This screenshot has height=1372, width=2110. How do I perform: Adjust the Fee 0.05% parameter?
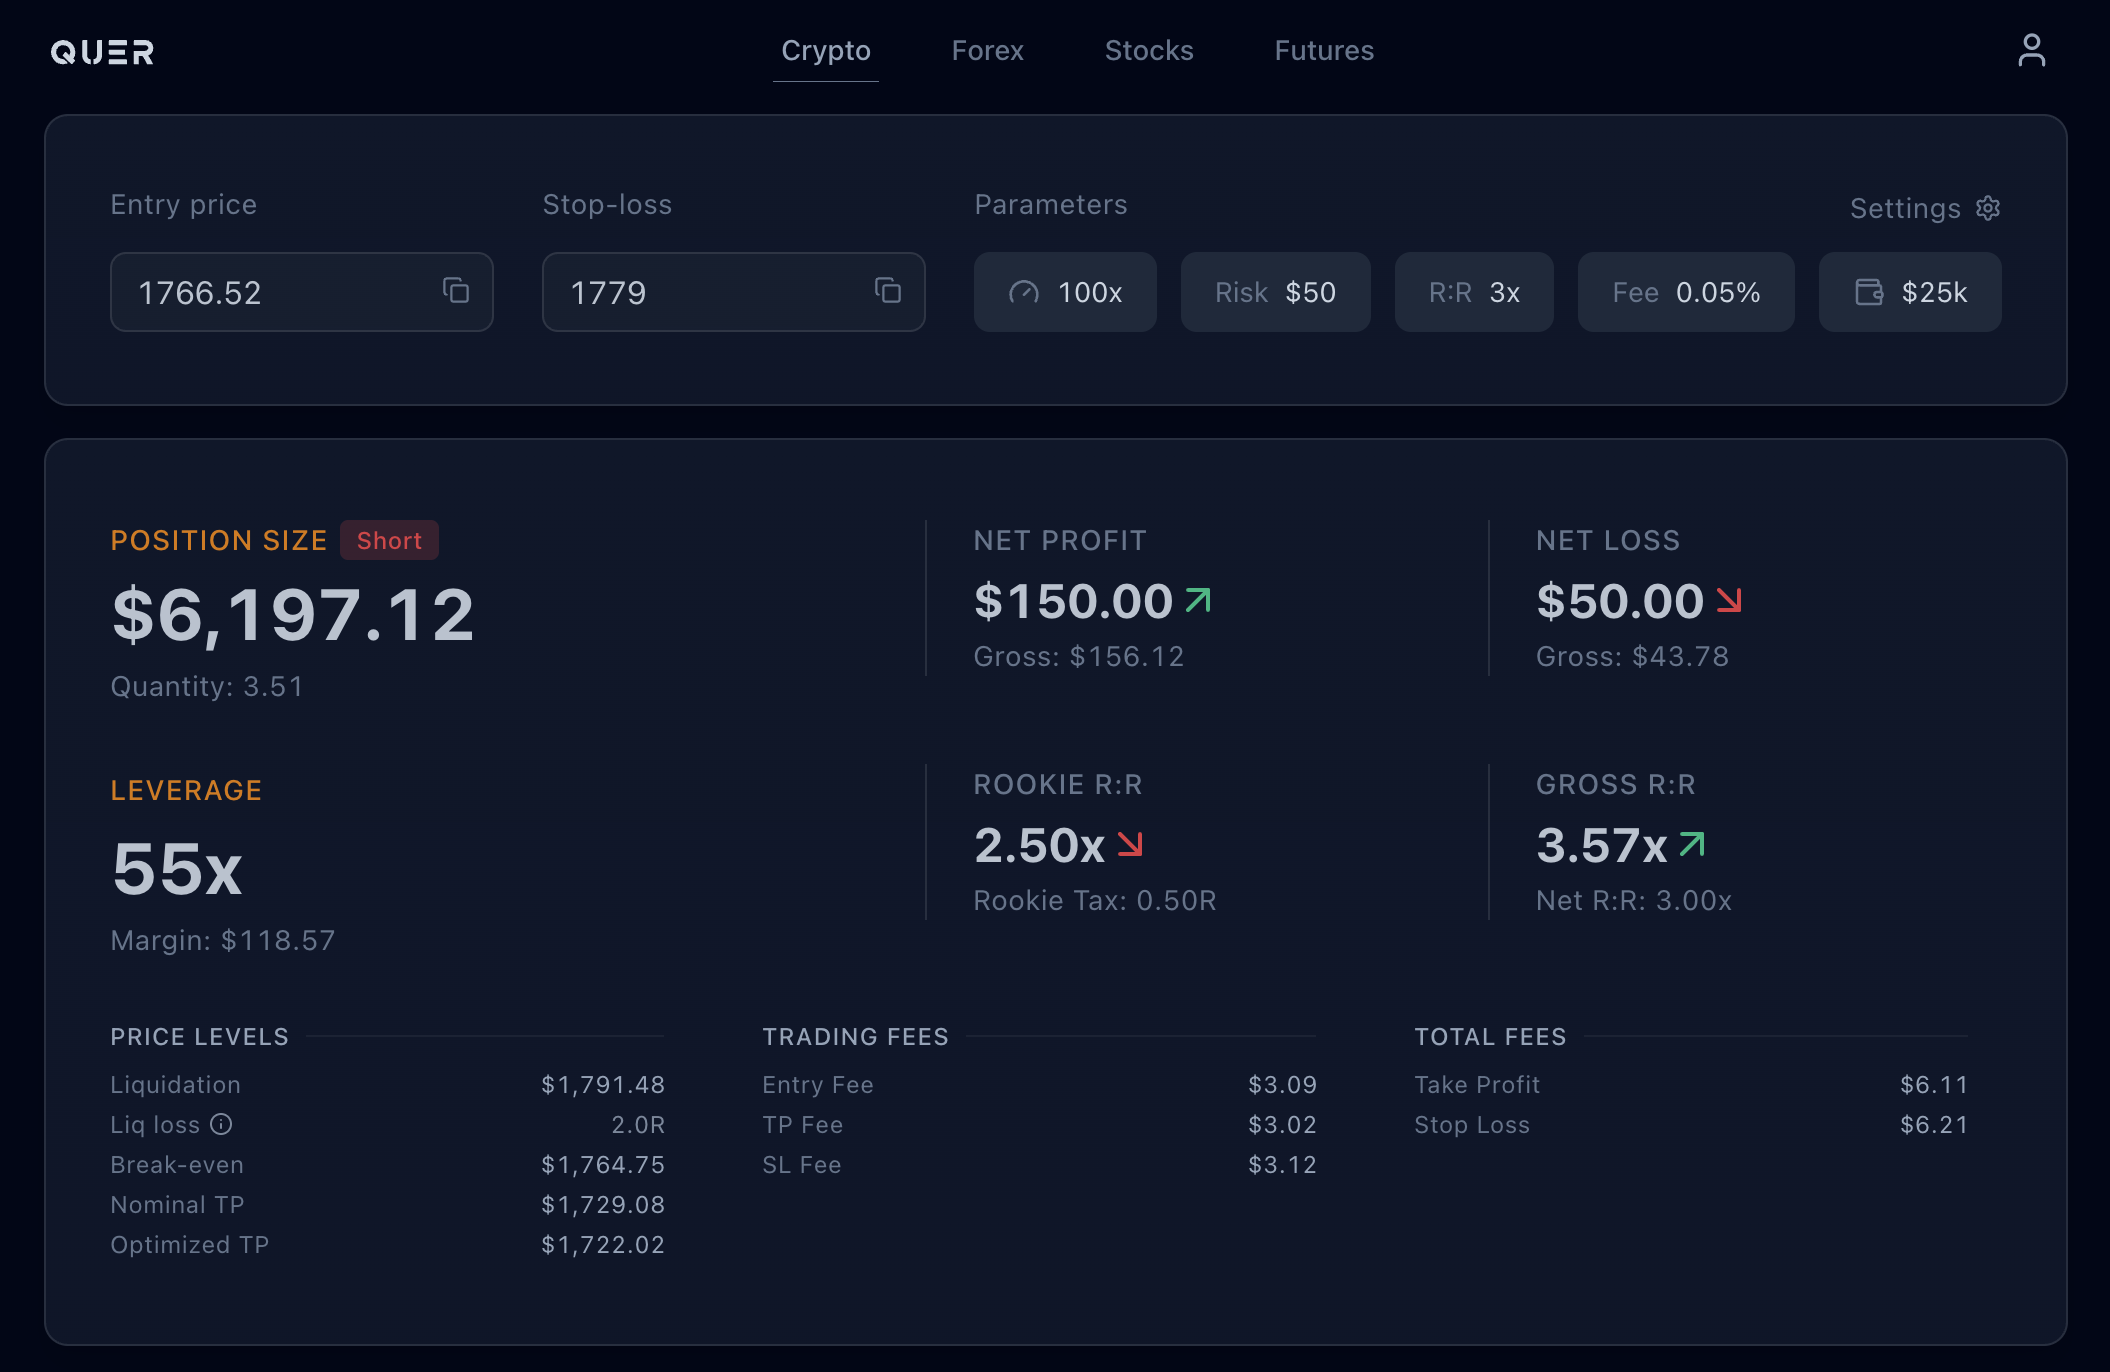click(x=1686, y=292)
